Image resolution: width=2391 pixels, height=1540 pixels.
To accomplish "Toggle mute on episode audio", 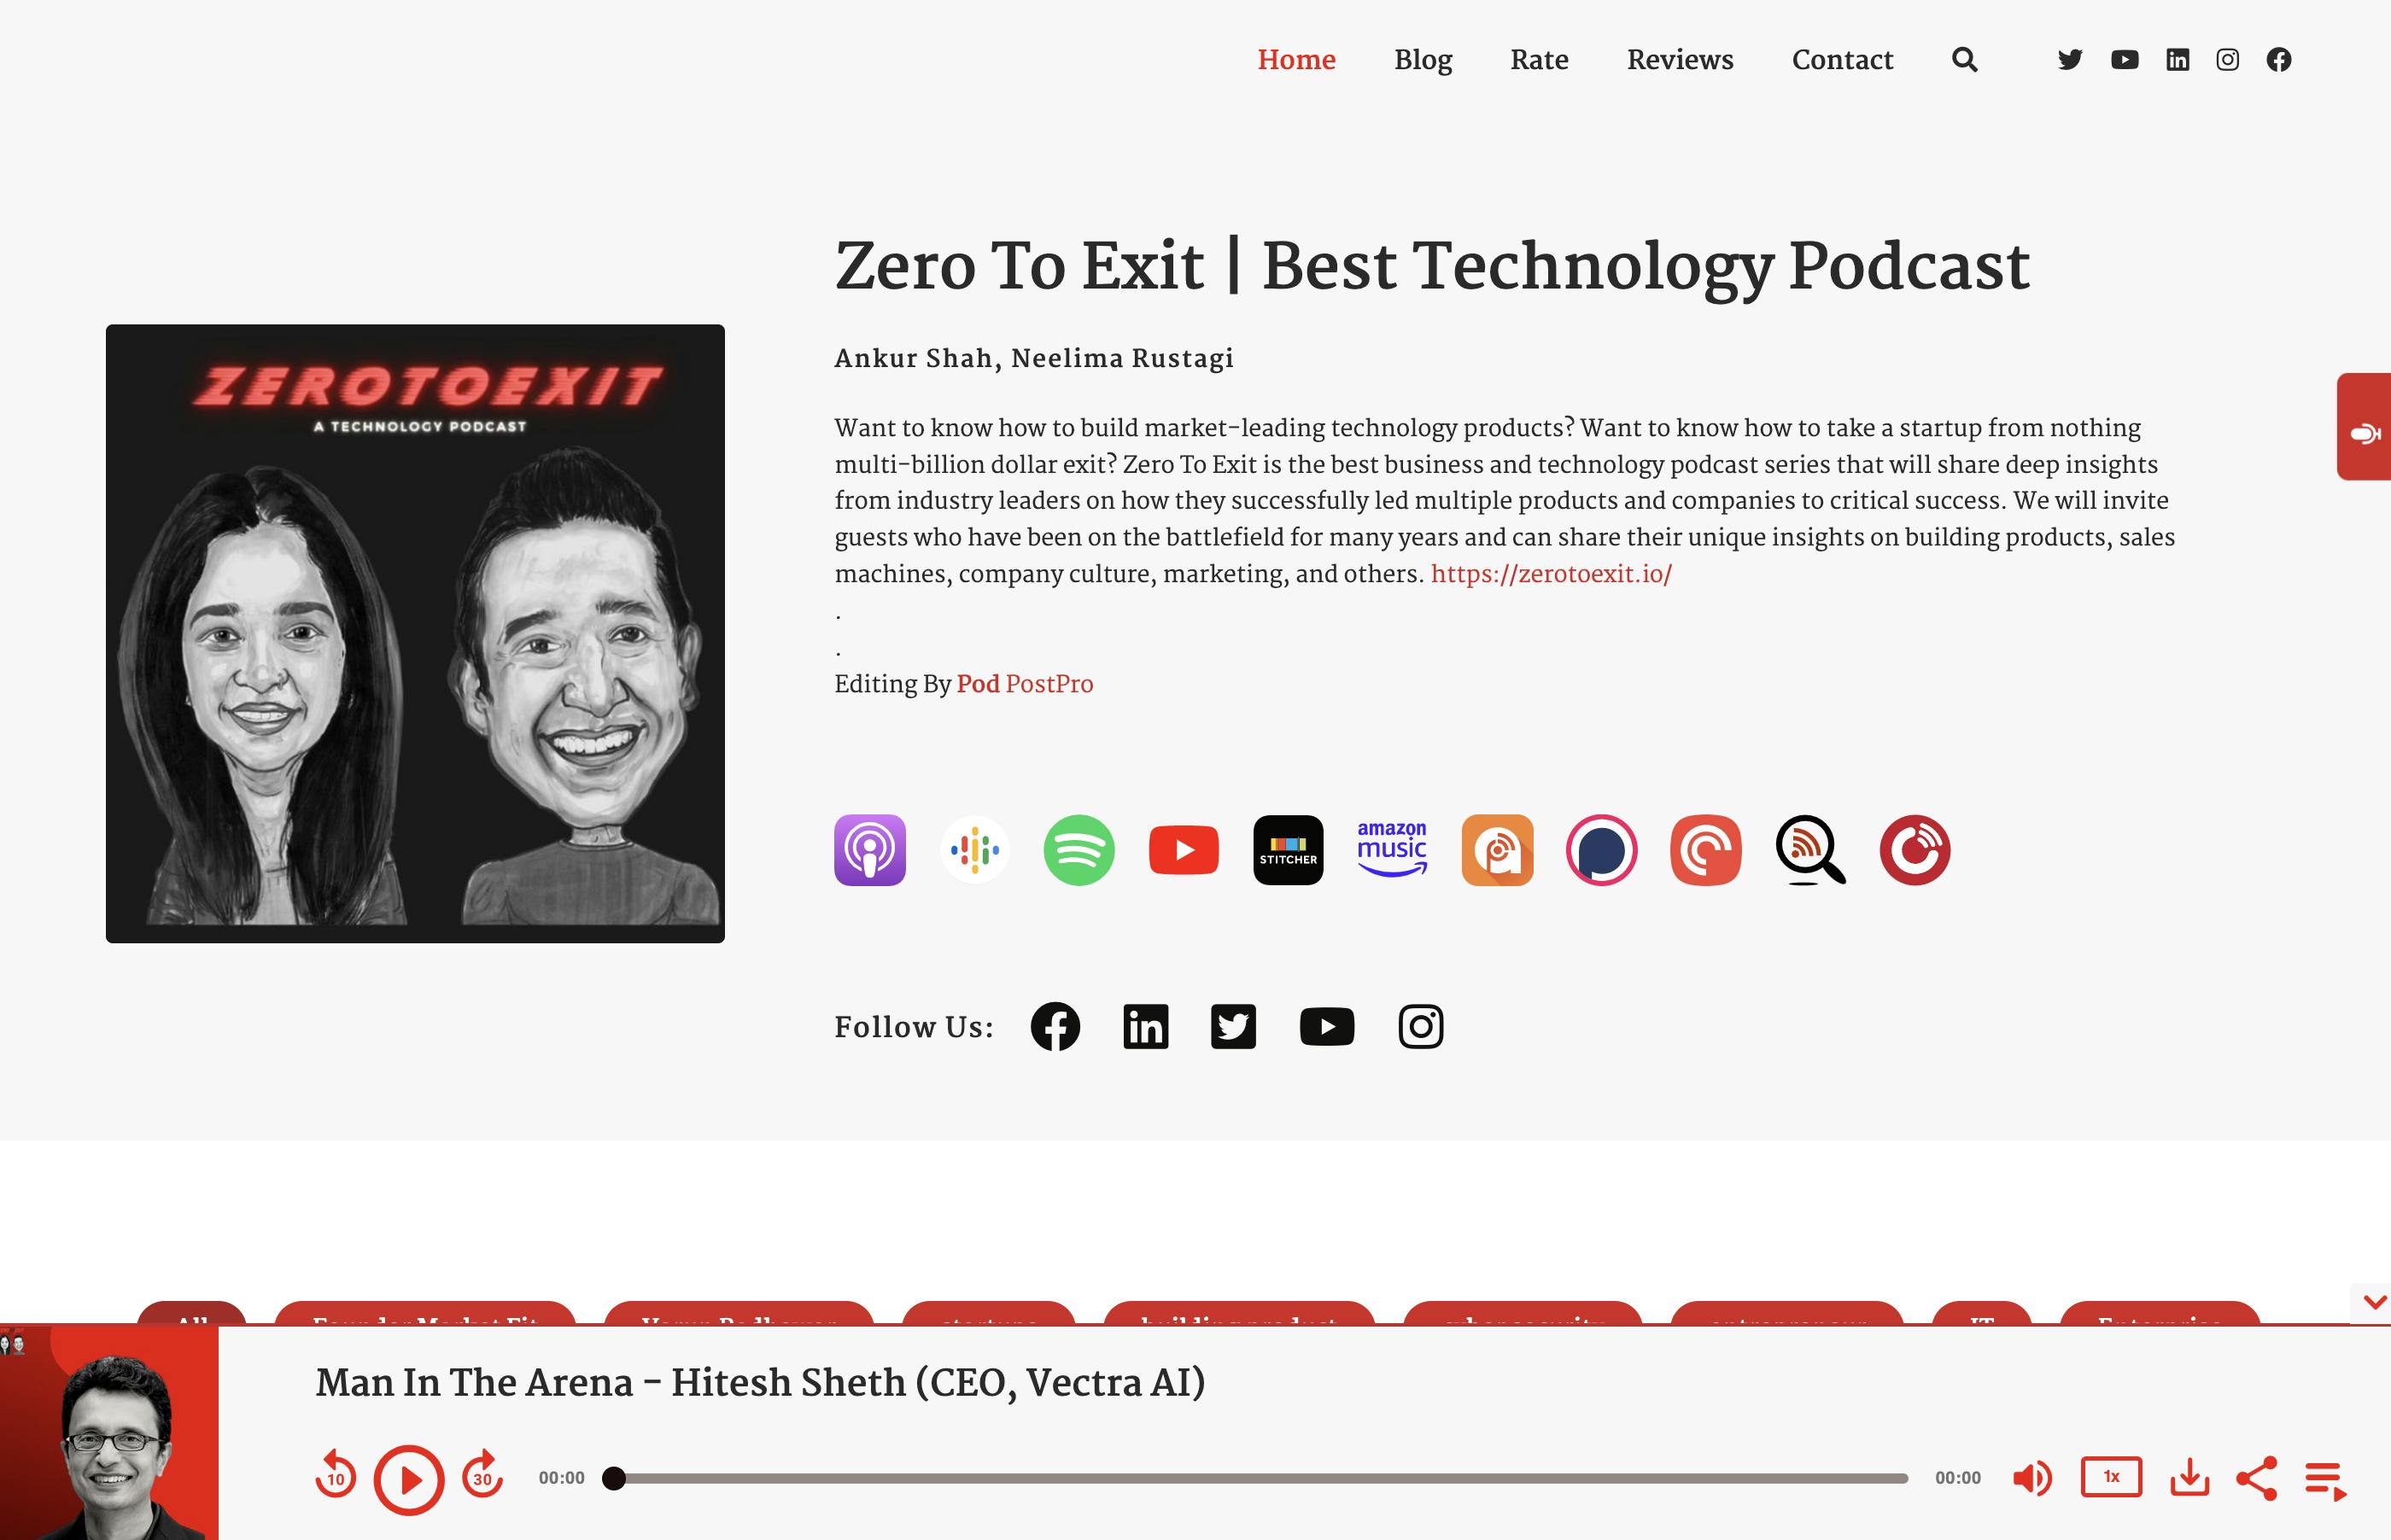I will (2034, 1478).
